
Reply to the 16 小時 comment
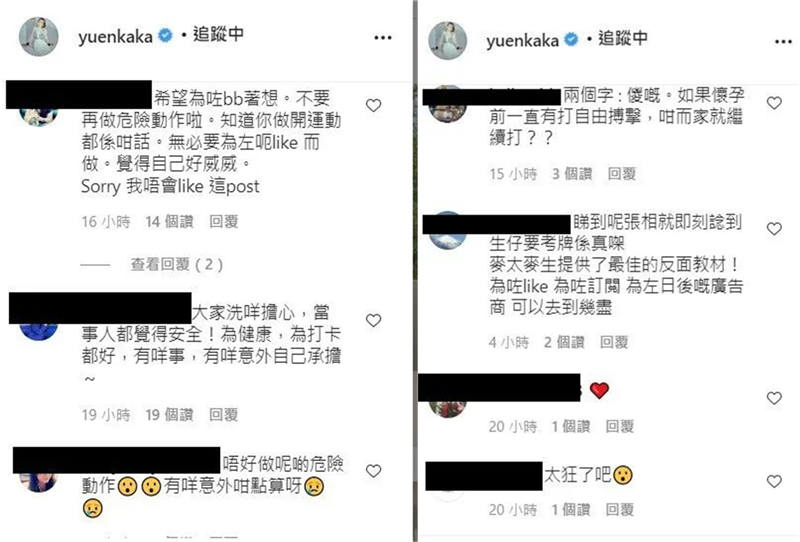[x=223, y=221]
